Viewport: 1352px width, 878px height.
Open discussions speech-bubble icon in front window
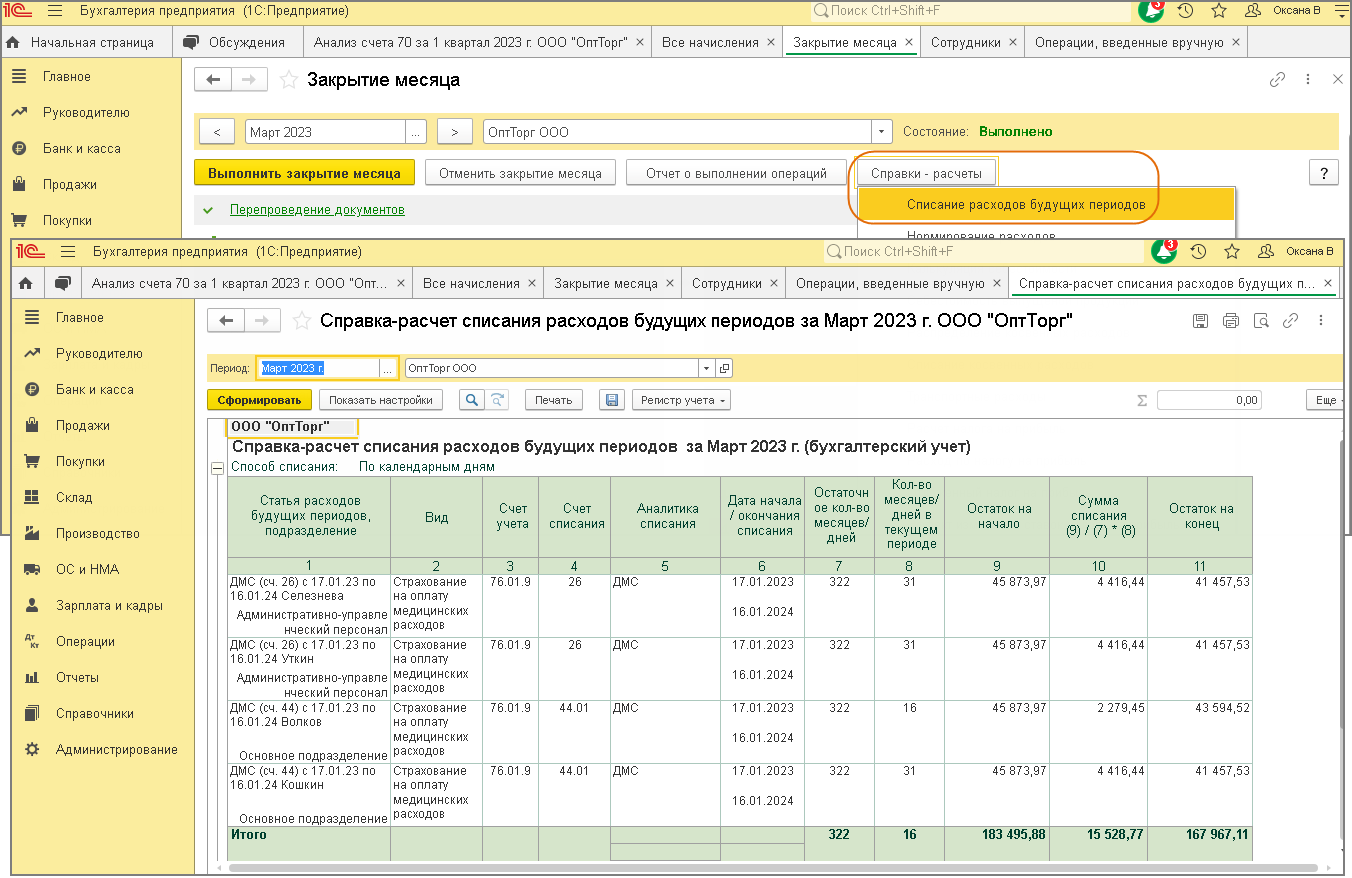point(62,284)
